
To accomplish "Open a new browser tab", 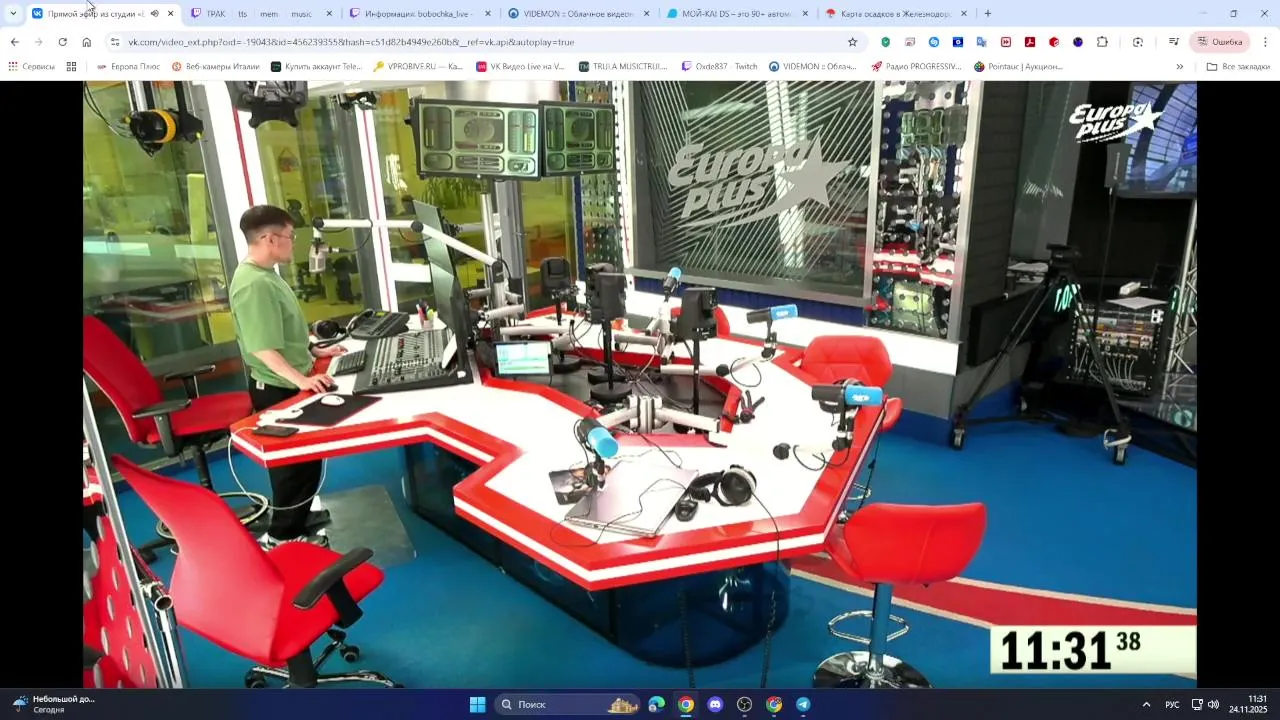I will [988, 14].
